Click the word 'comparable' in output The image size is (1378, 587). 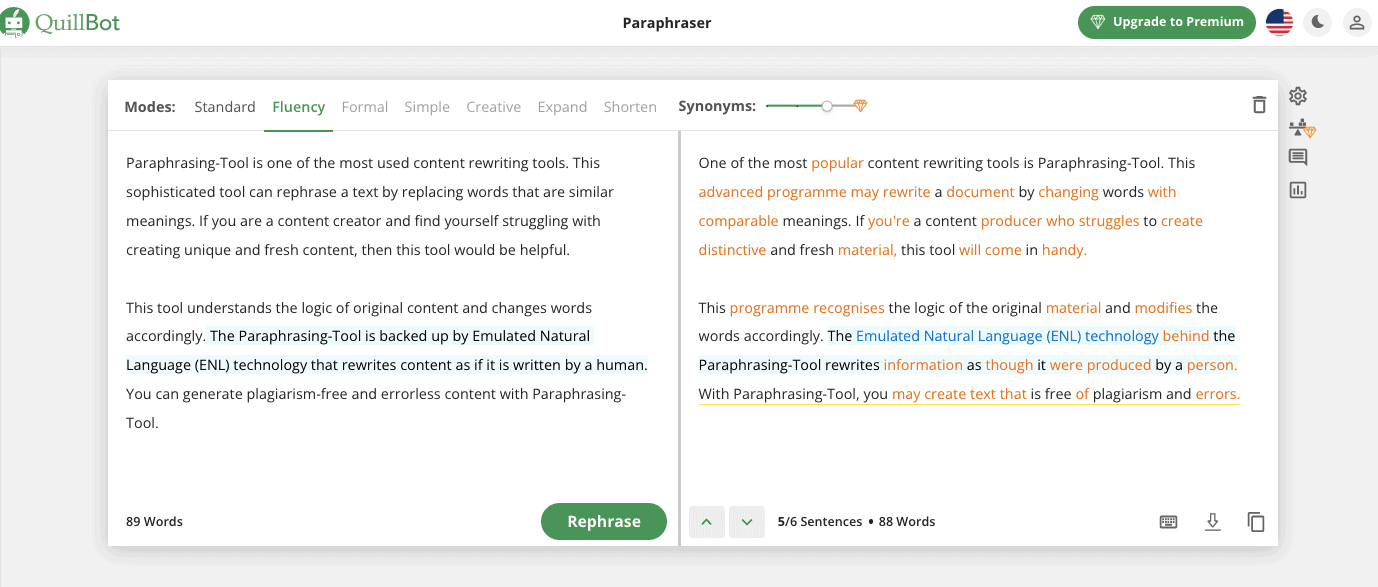(738, 221)
